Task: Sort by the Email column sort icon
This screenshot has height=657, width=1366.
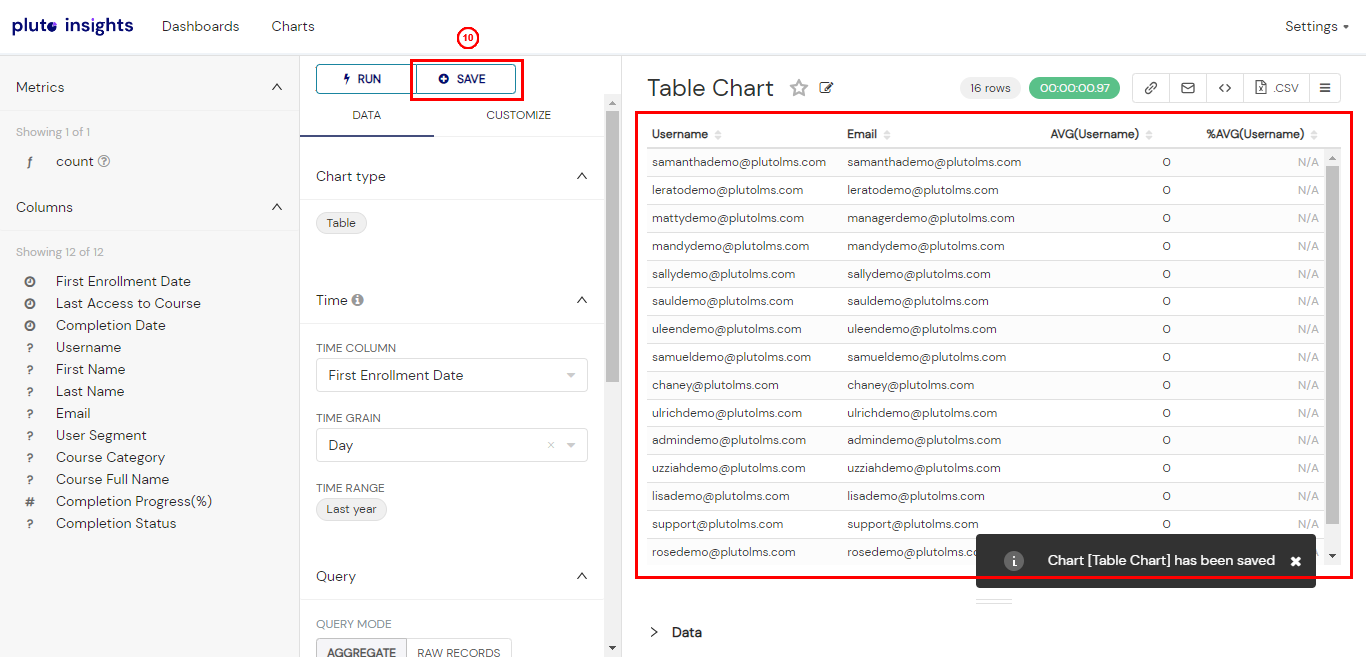Action: point(887,135)
